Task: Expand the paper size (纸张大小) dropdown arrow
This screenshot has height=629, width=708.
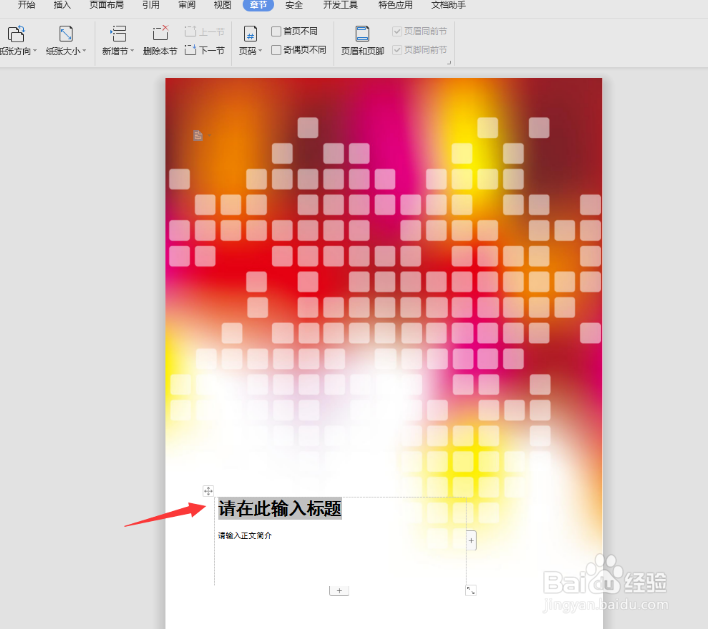Action: pyautogui.click(x=84, y=51)
